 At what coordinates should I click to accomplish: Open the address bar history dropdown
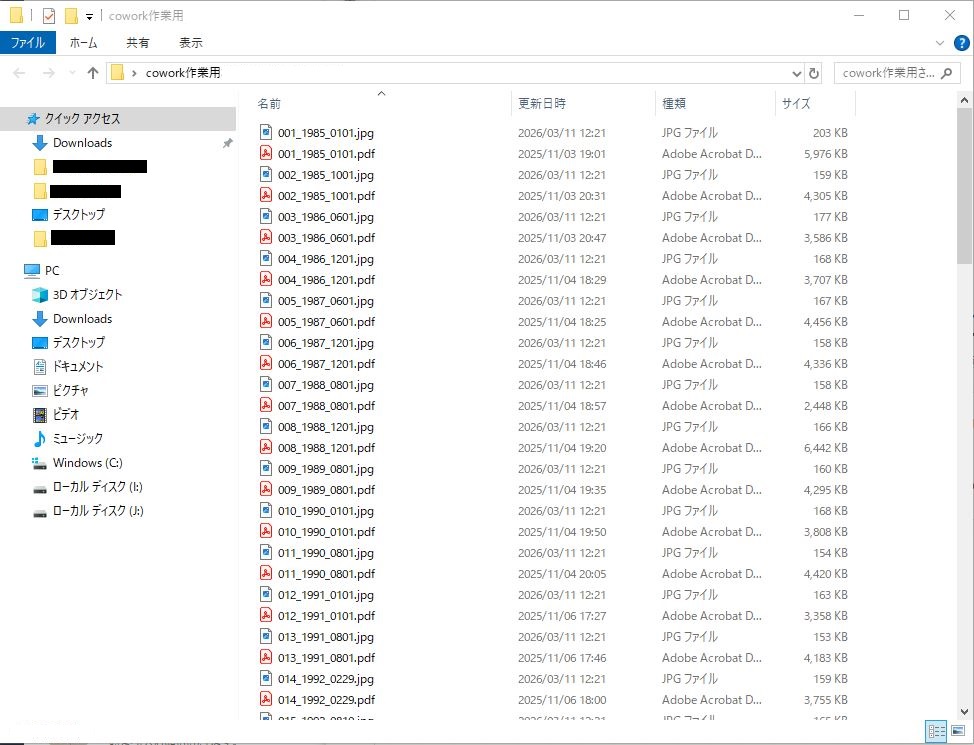point(797,73)
